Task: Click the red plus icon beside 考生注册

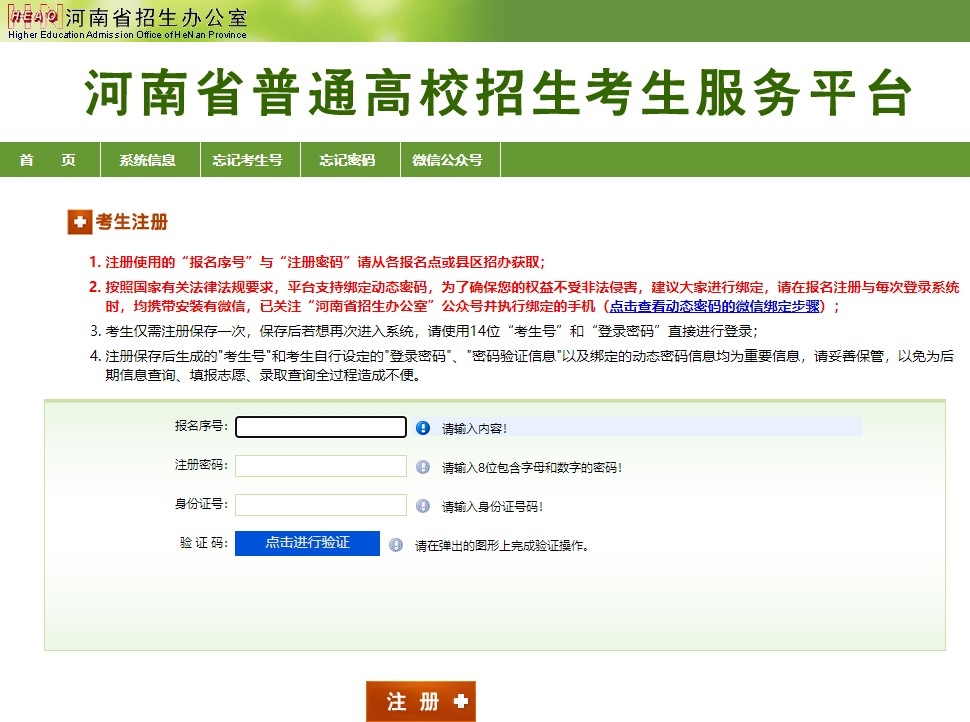Action: tap(79, 222)
